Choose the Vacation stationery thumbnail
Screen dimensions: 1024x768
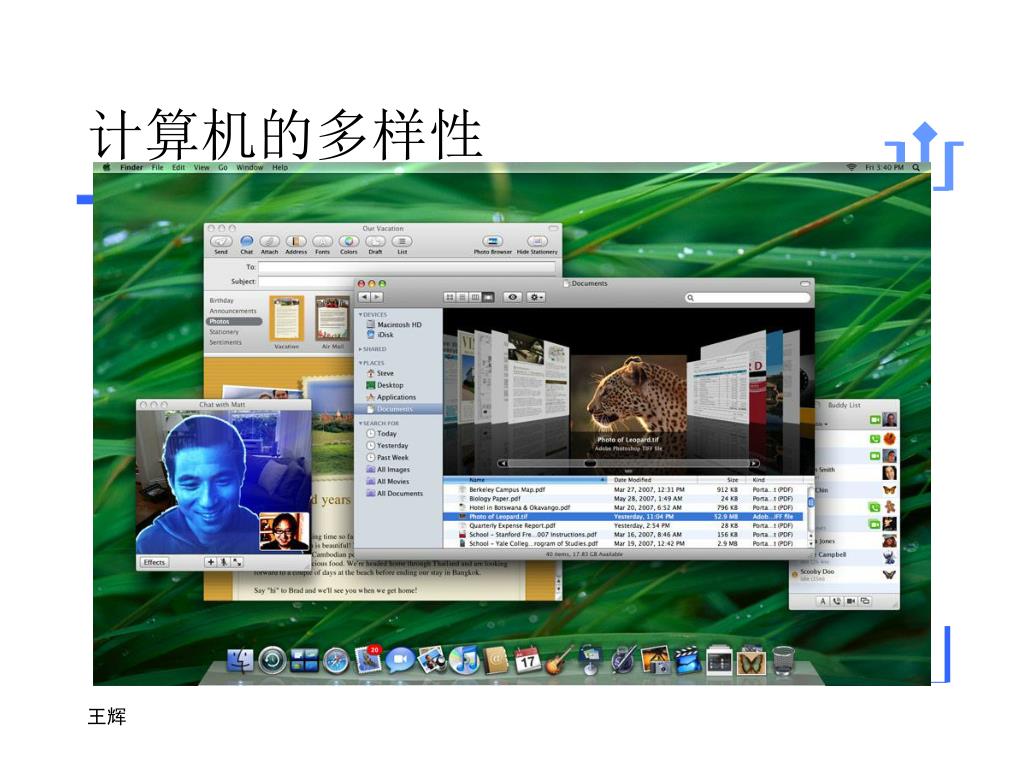[x=287, y=319]
